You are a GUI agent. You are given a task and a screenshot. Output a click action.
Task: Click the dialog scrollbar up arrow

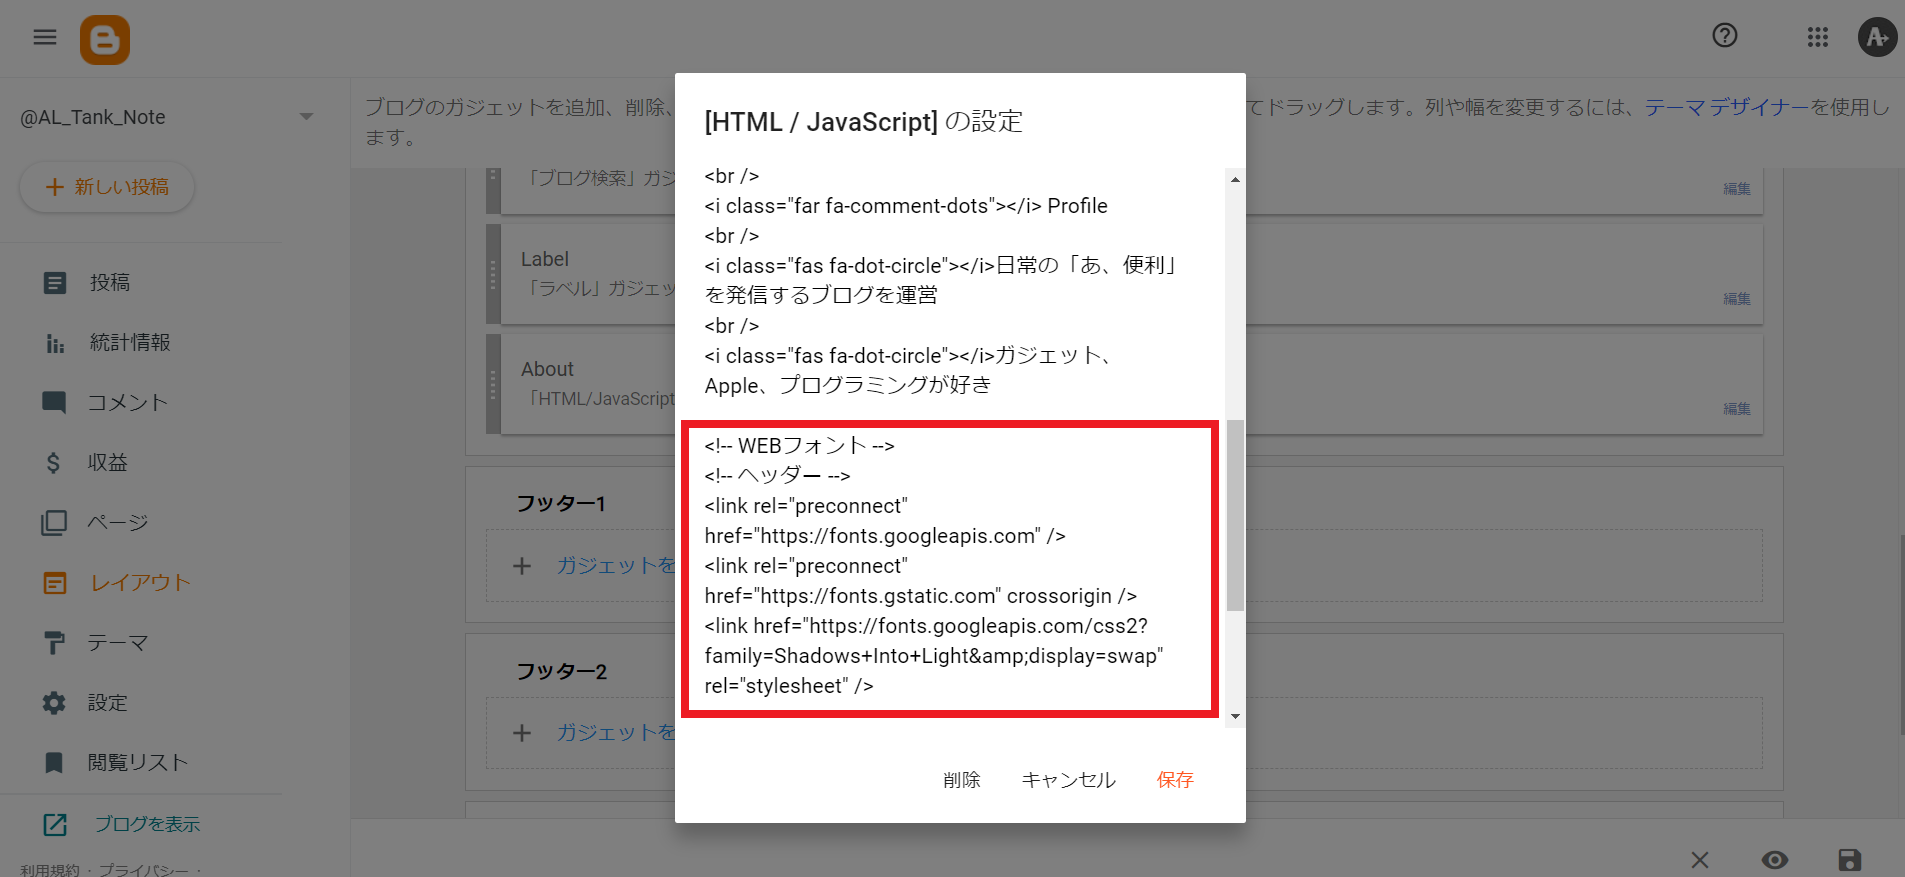pyautogui.click(x=1236, y=180)
